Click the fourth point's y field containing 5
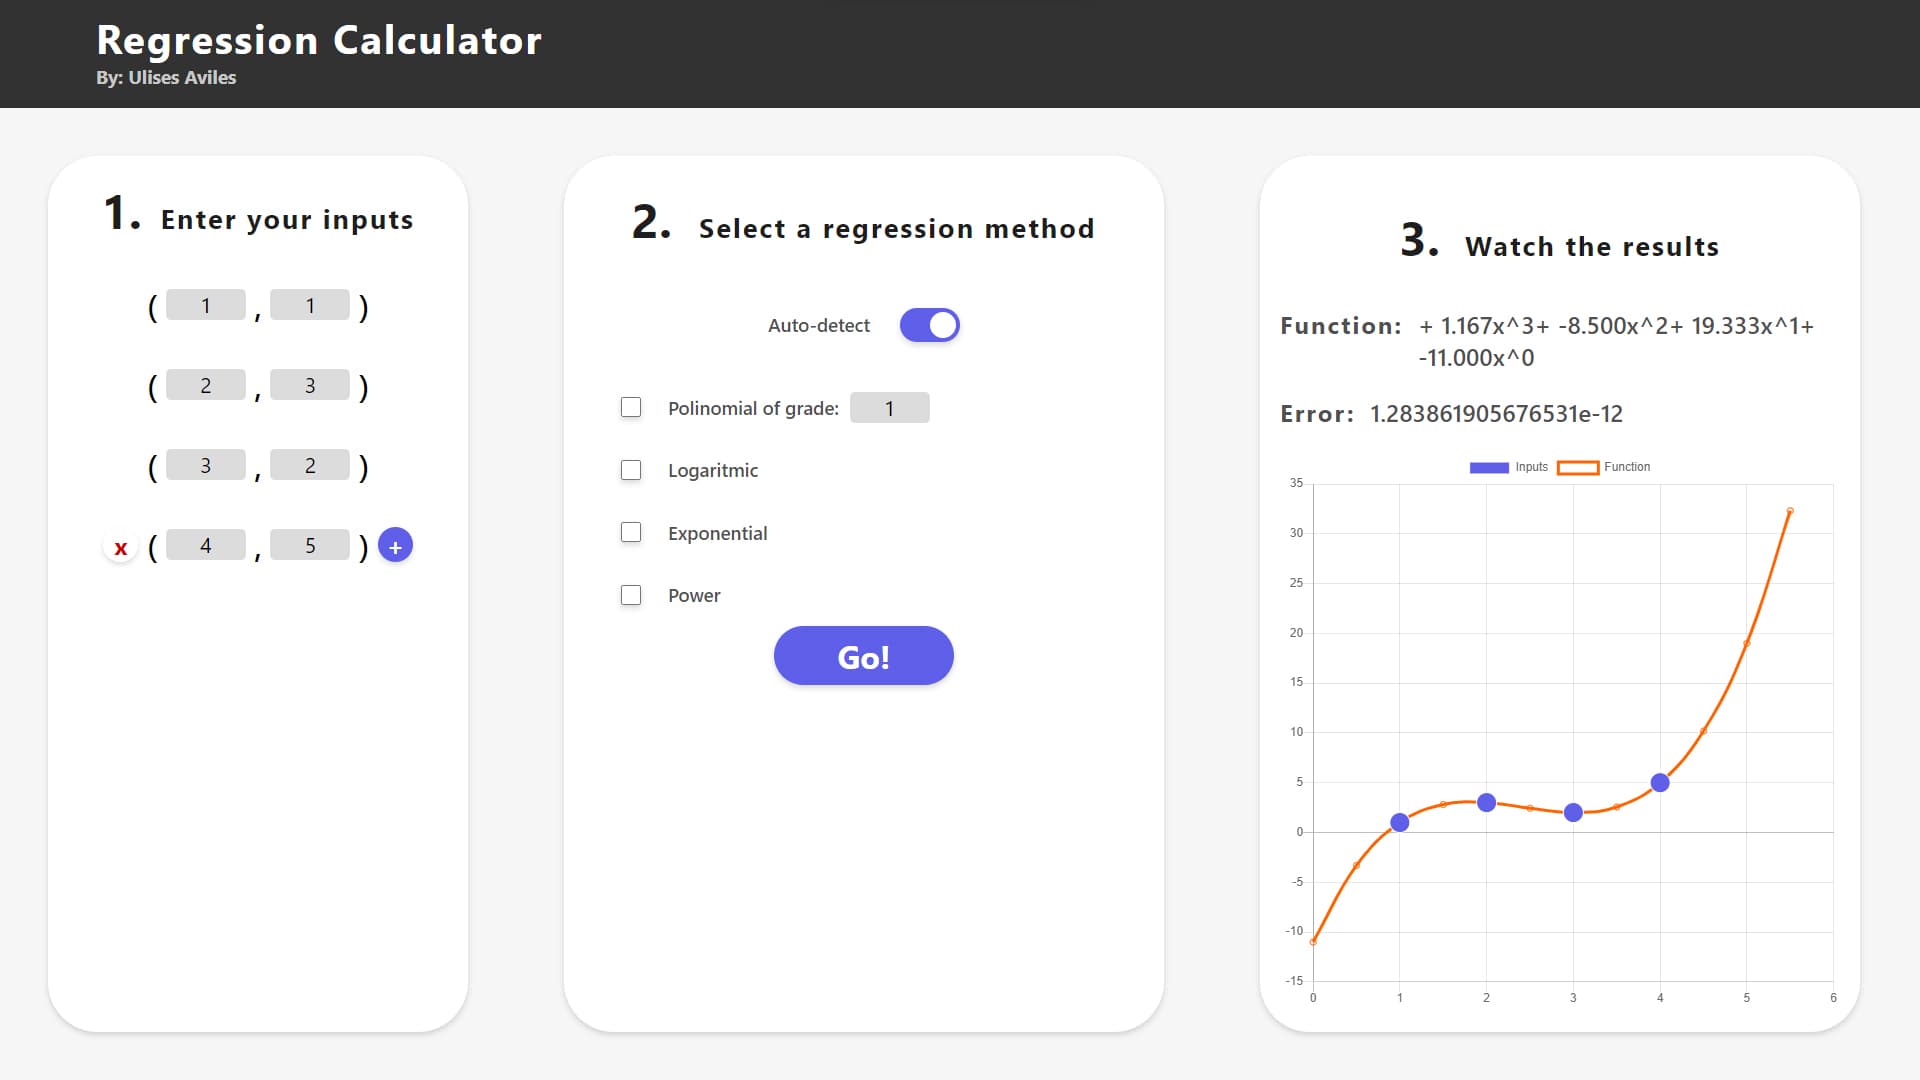Screen dimensions: 1920x1080 tap(310, 545)
